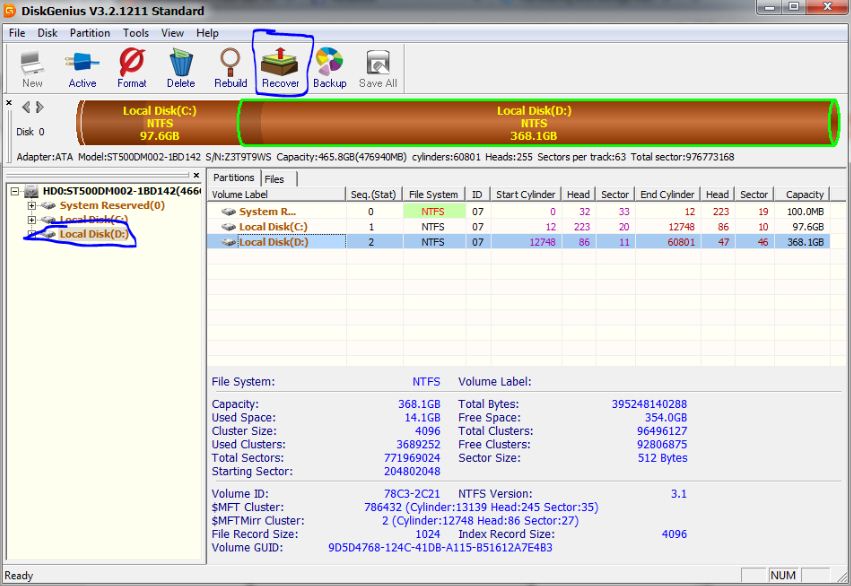Click the New partition toolbar icon

pyautogui.click(x=32, y=68)
